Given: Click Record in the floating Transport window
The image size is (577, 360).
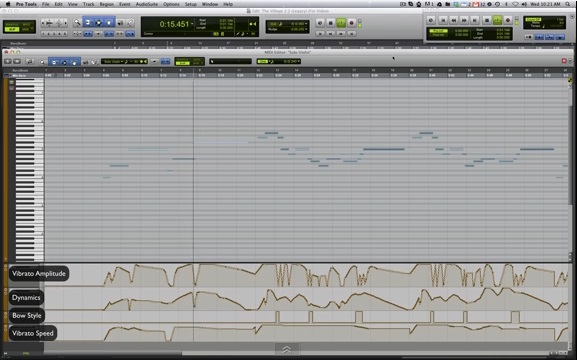Looking at the screenshot, I should coord(508,20).
